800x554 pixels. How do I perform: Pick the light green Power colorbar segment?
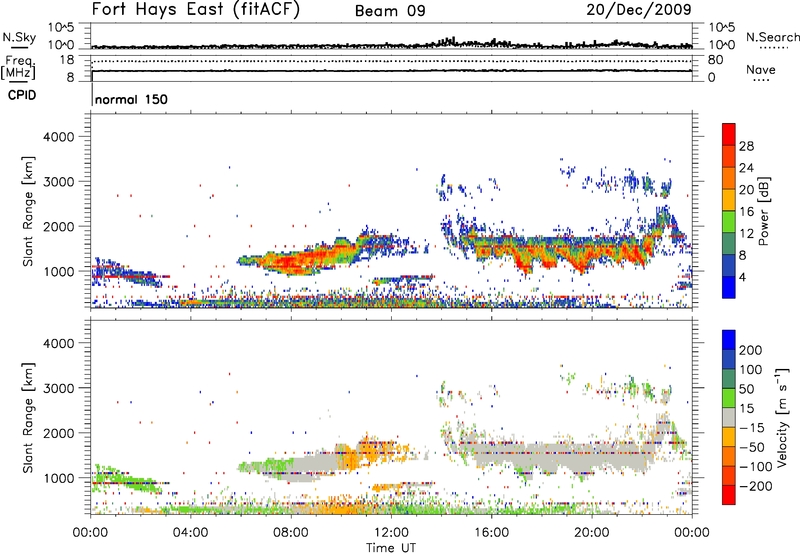[729, 222]
